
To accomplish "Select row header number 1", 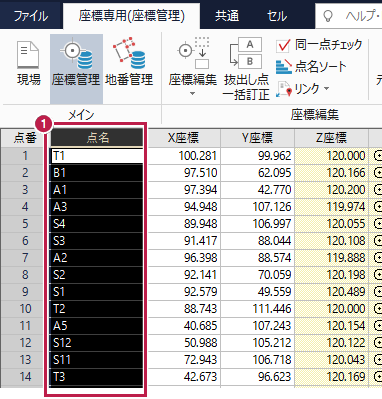I will pyautogui.click(x=25, y=156).
